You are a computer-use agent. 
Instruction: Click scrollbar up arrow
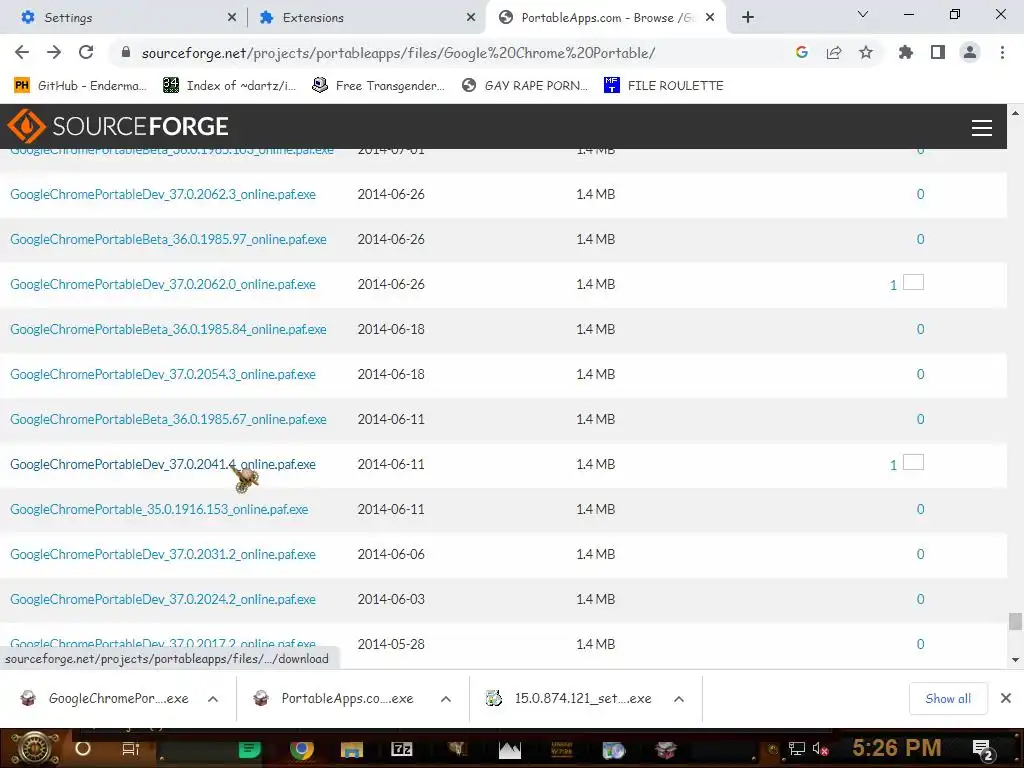tap(1015, 112)
